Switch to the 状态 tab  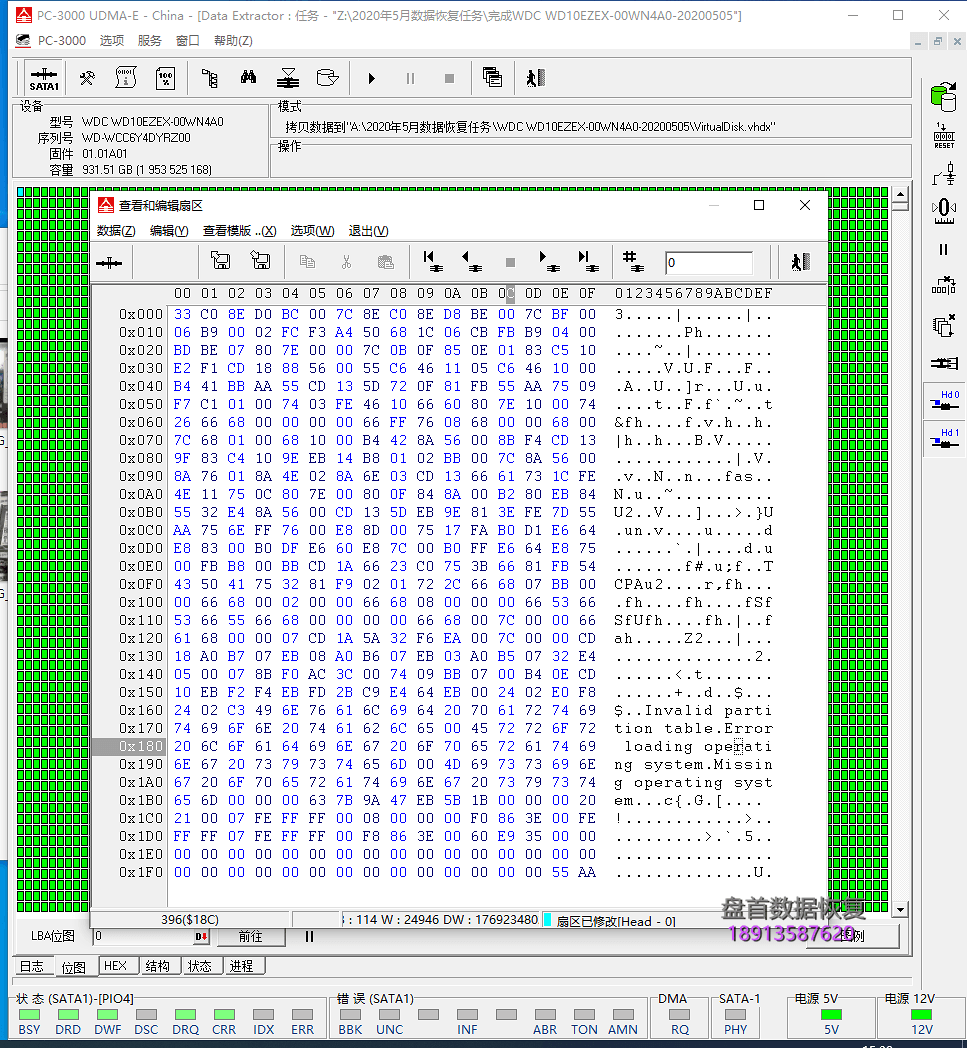(200, 966)
